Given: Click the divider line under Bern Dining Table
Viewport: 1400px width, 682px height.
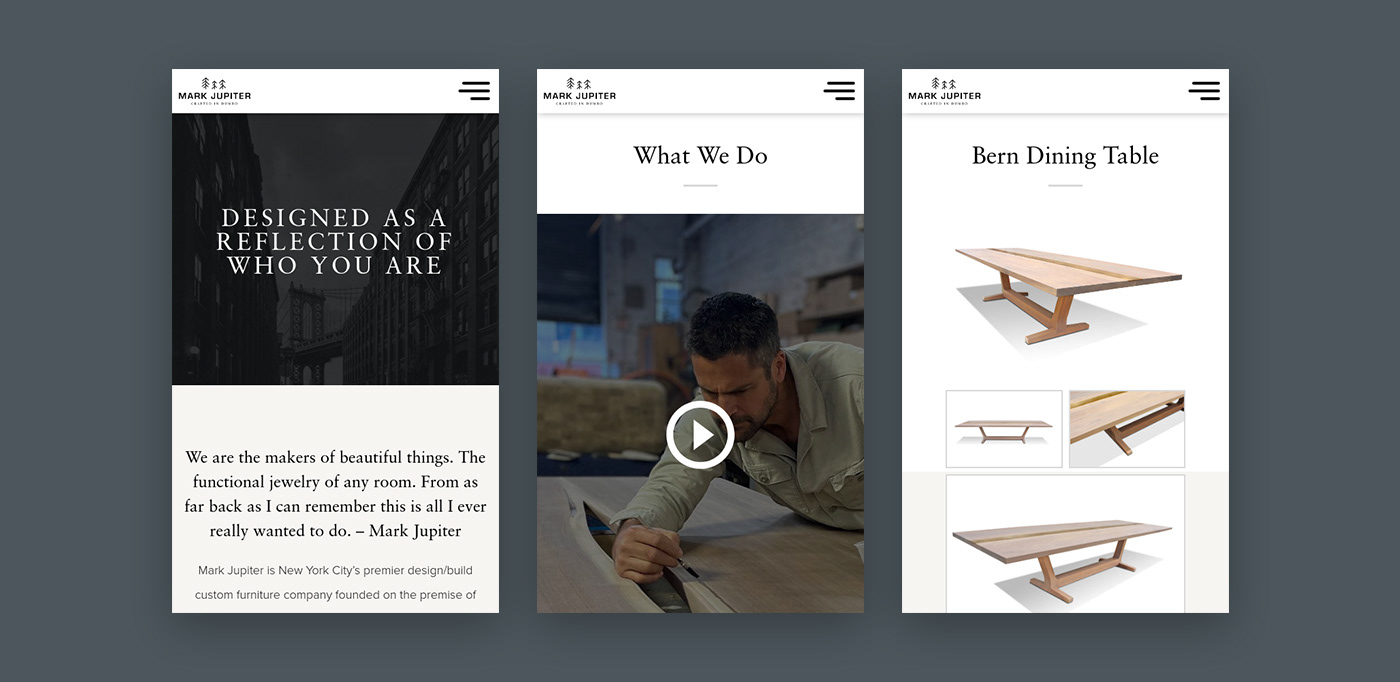Looking at the screenshot, I should [1065, 186].
